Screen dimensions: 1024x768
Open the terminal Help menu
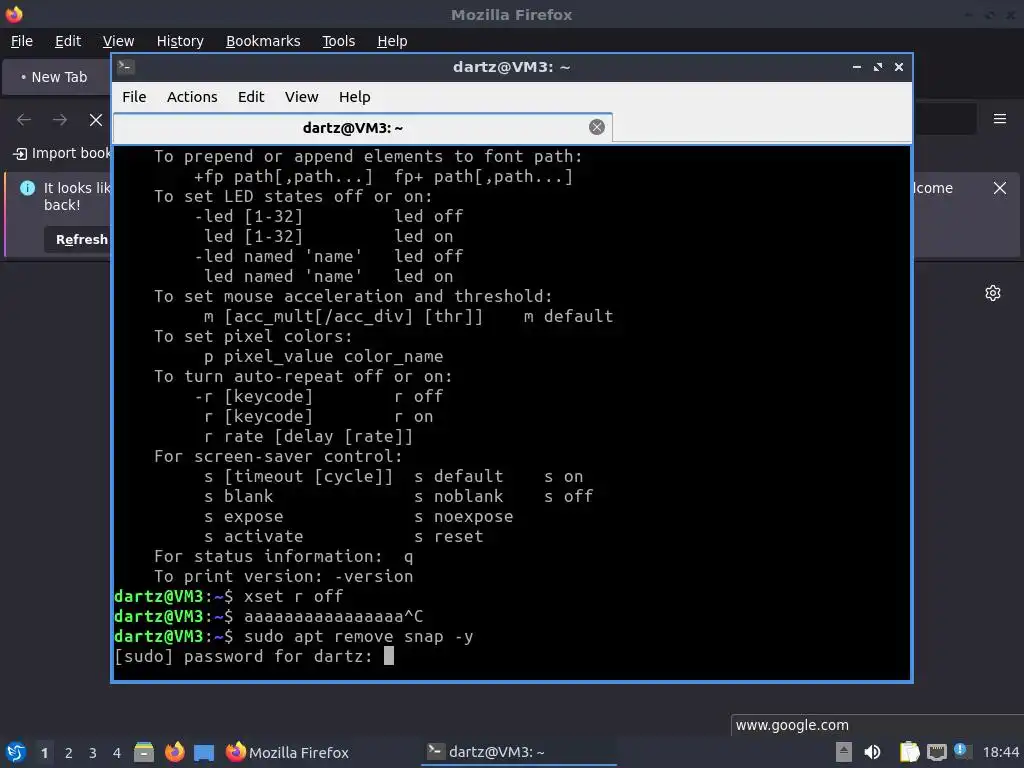355,97
